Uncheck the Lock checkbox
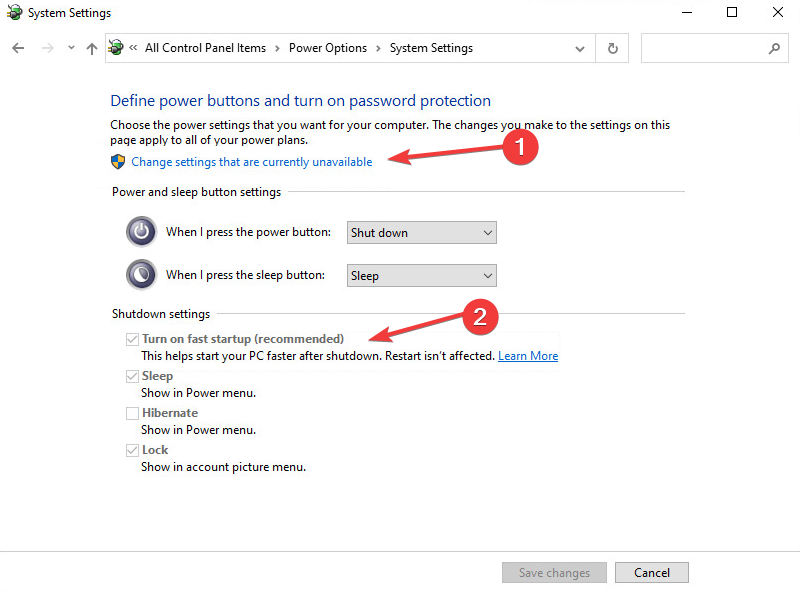 132,450
